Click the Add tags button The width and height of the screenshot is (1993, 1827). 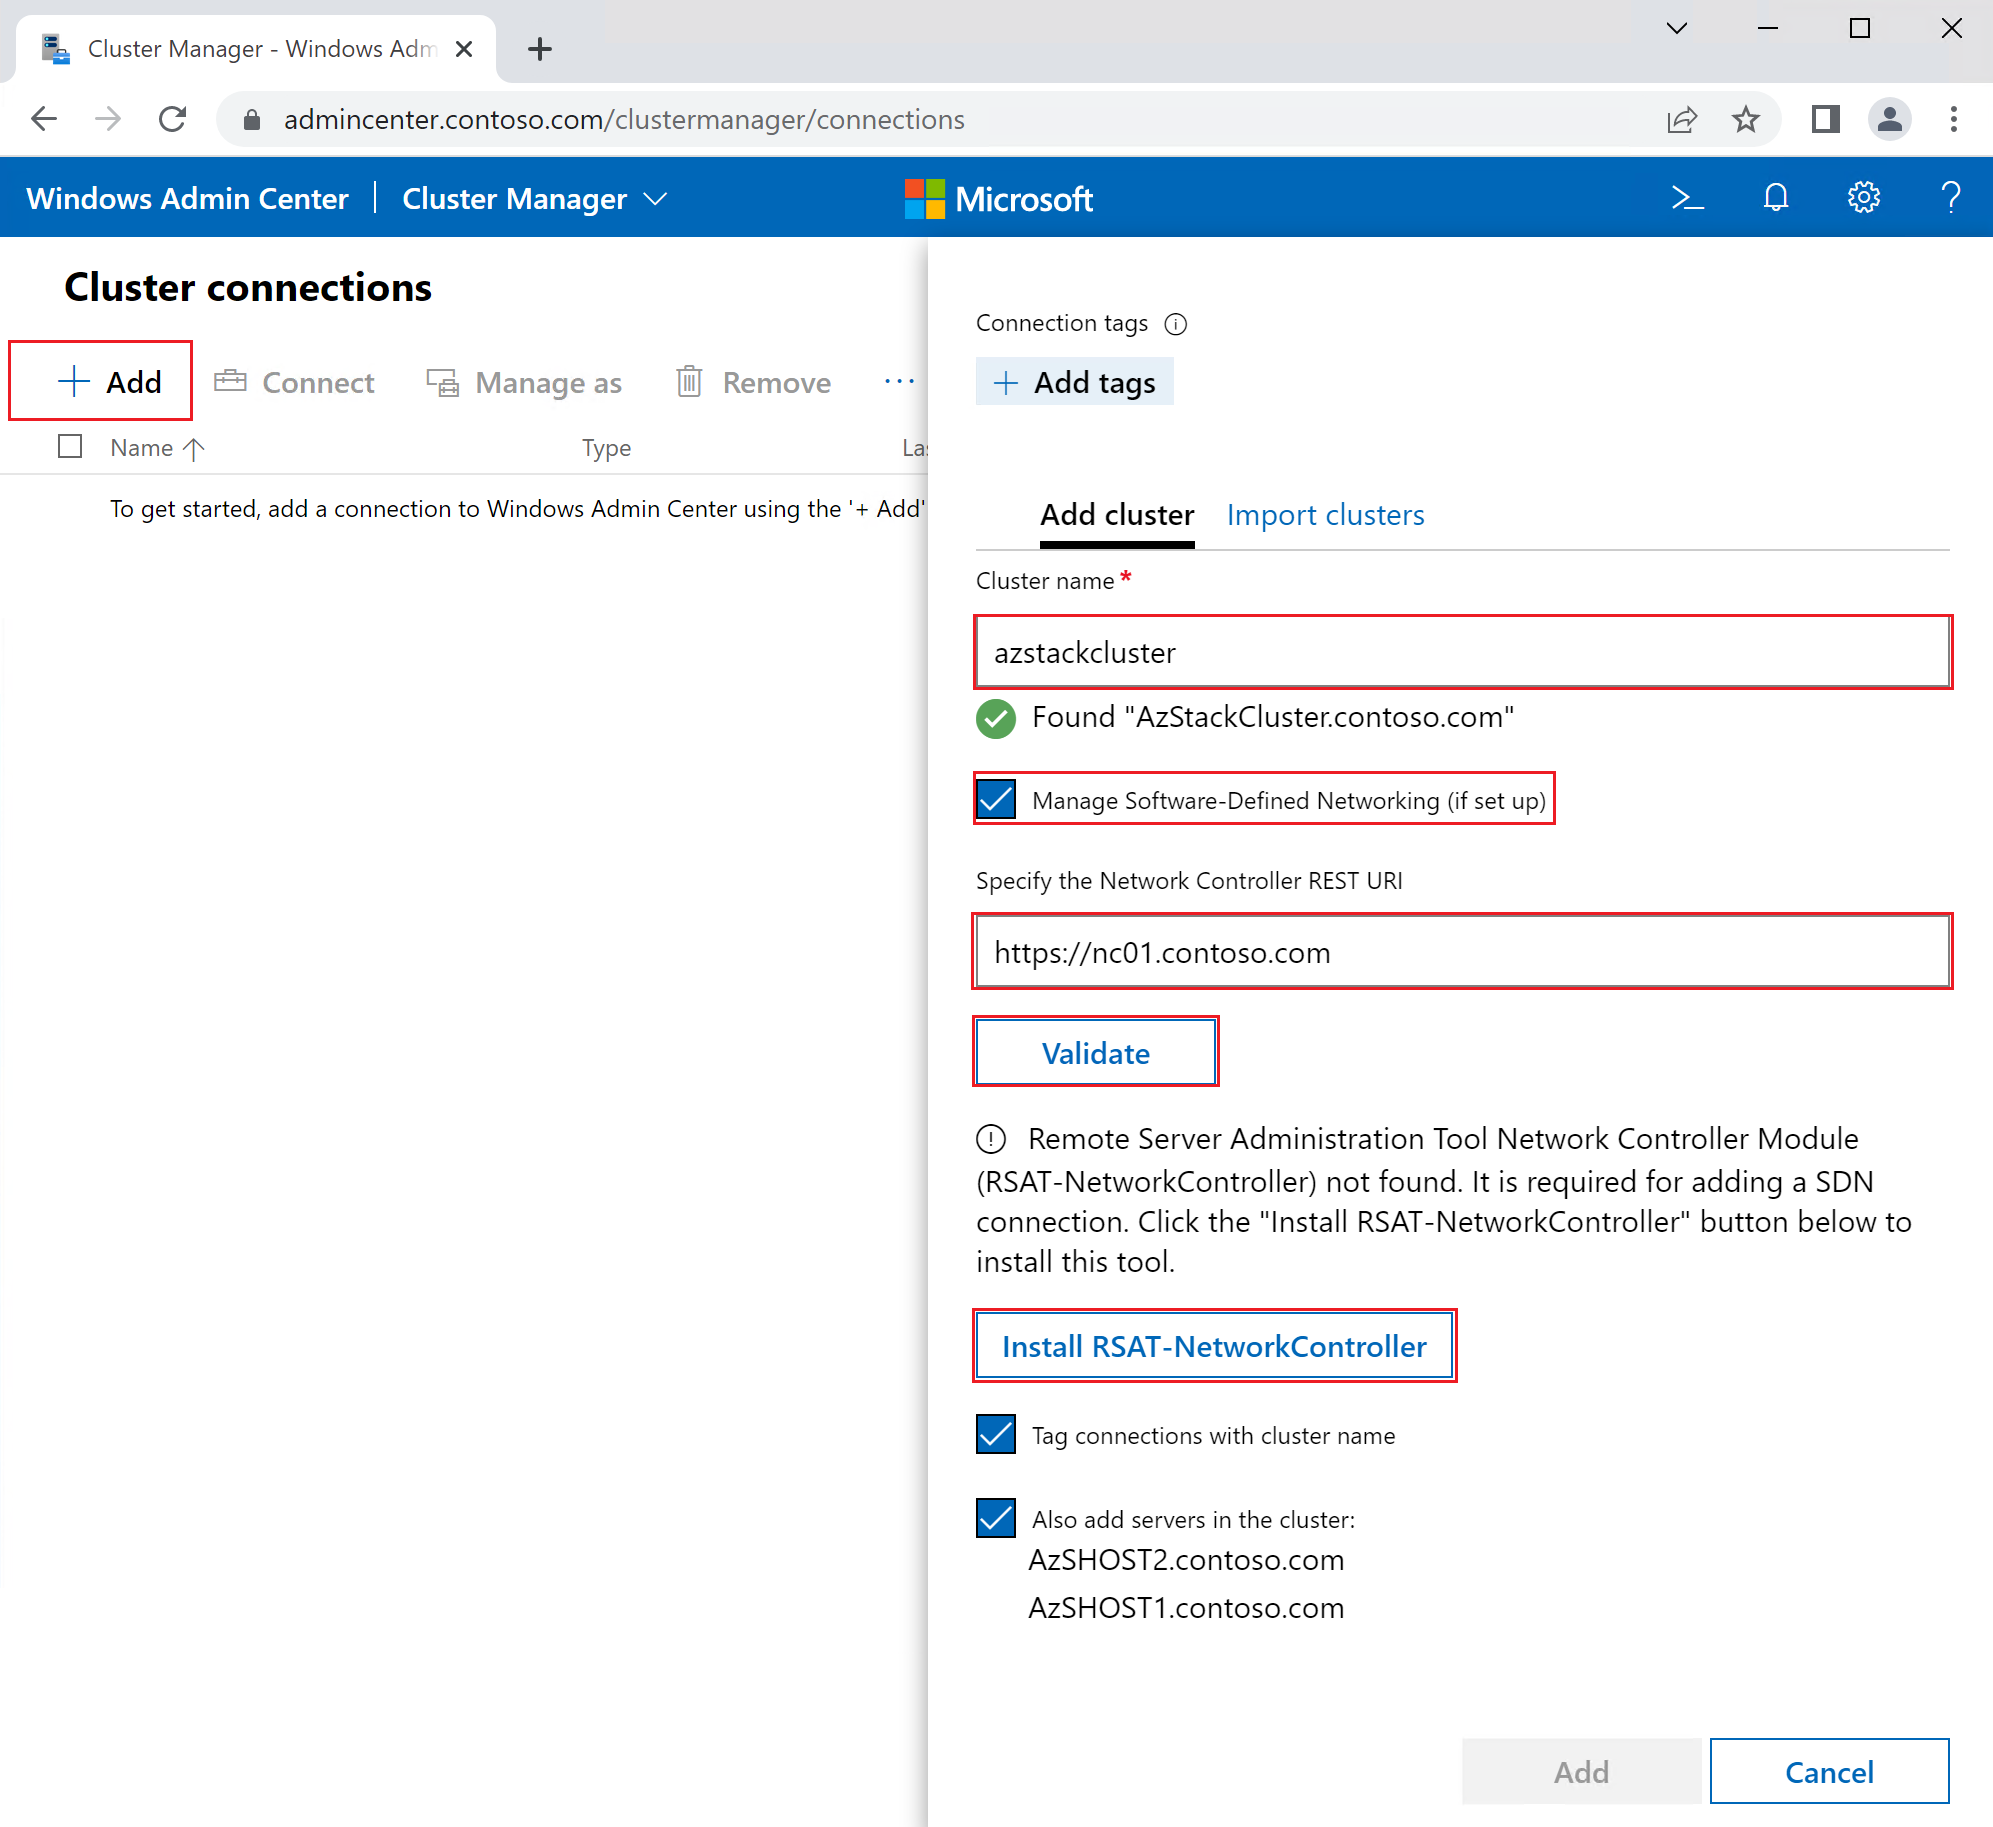[1074, 382]
